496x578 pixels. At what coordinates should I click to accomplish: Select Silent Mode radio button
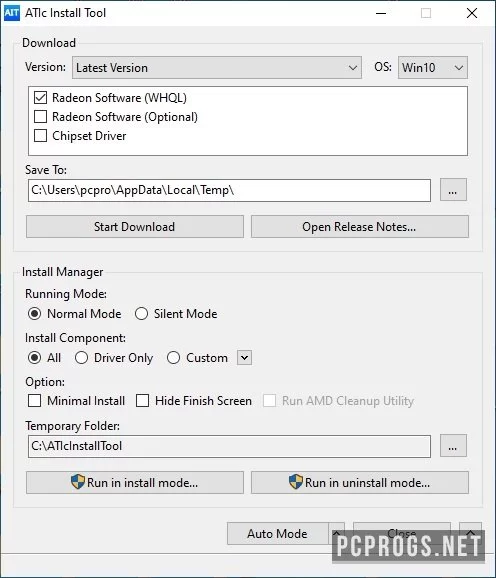(x=142, y=314)
